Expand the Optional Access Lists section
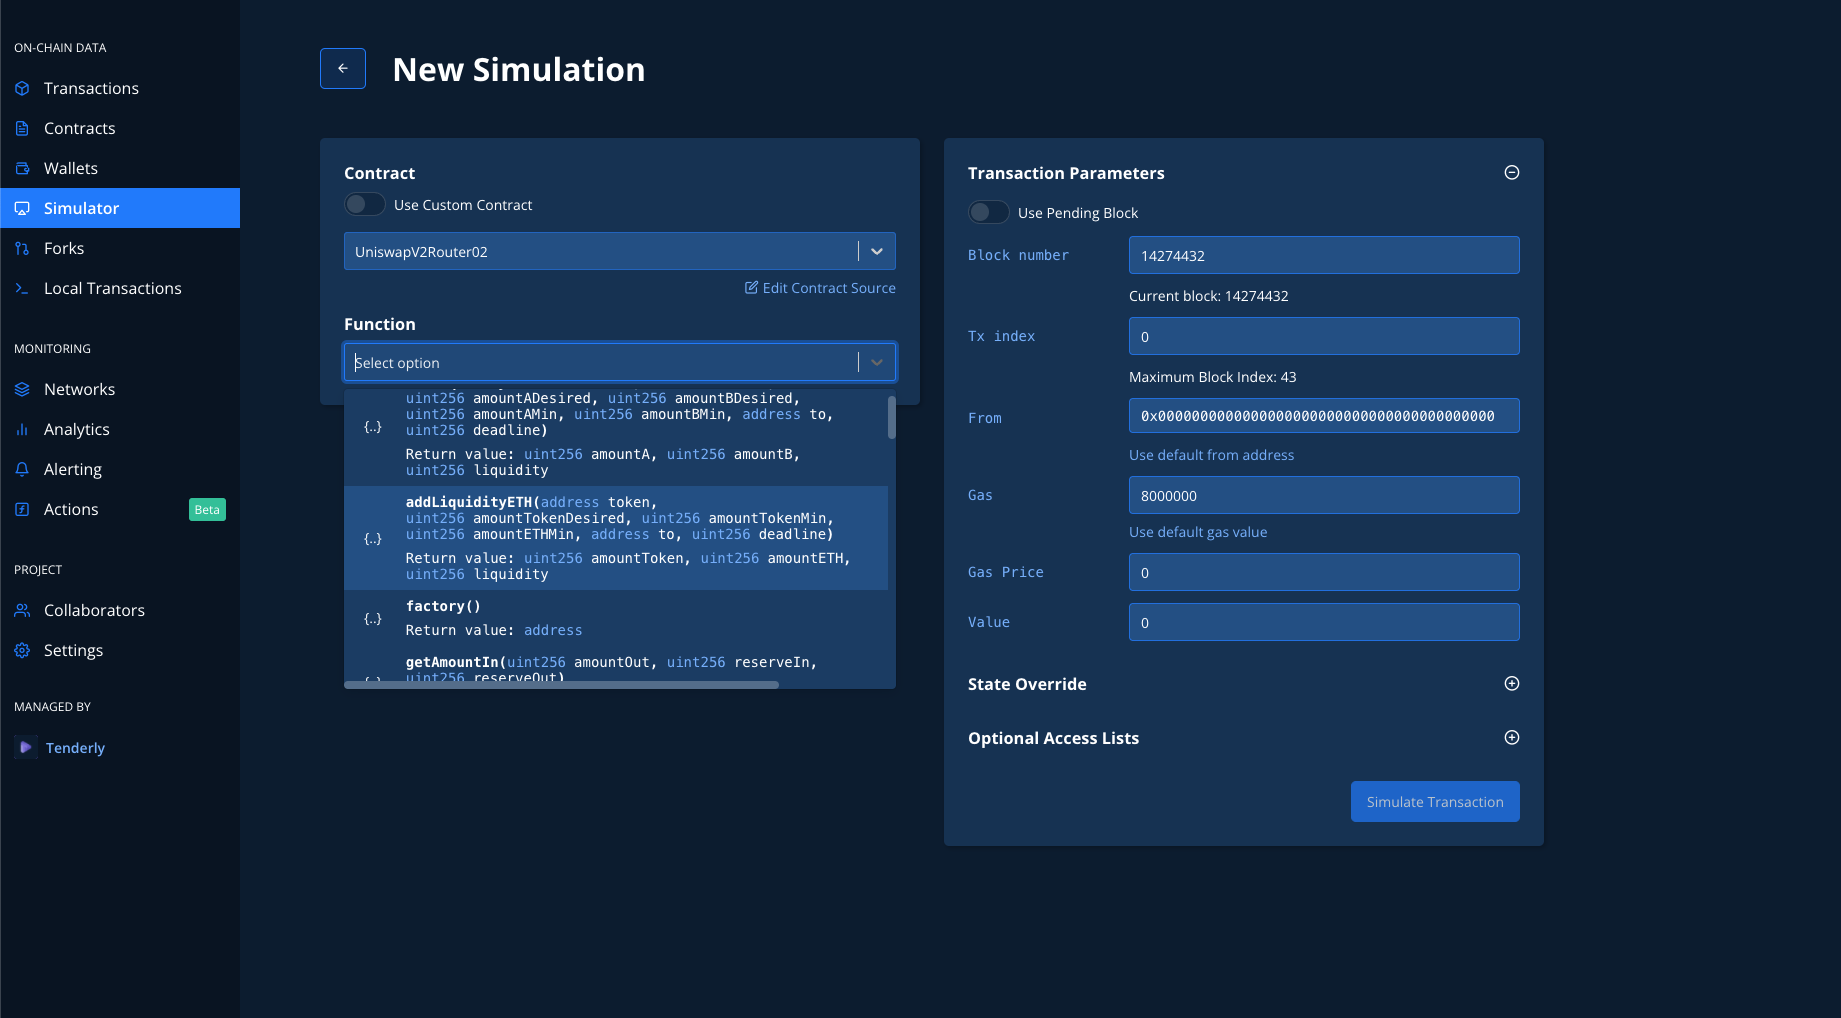Image resolution: width=1841 pixels, height=1018 pixels. coord(1512,737)
